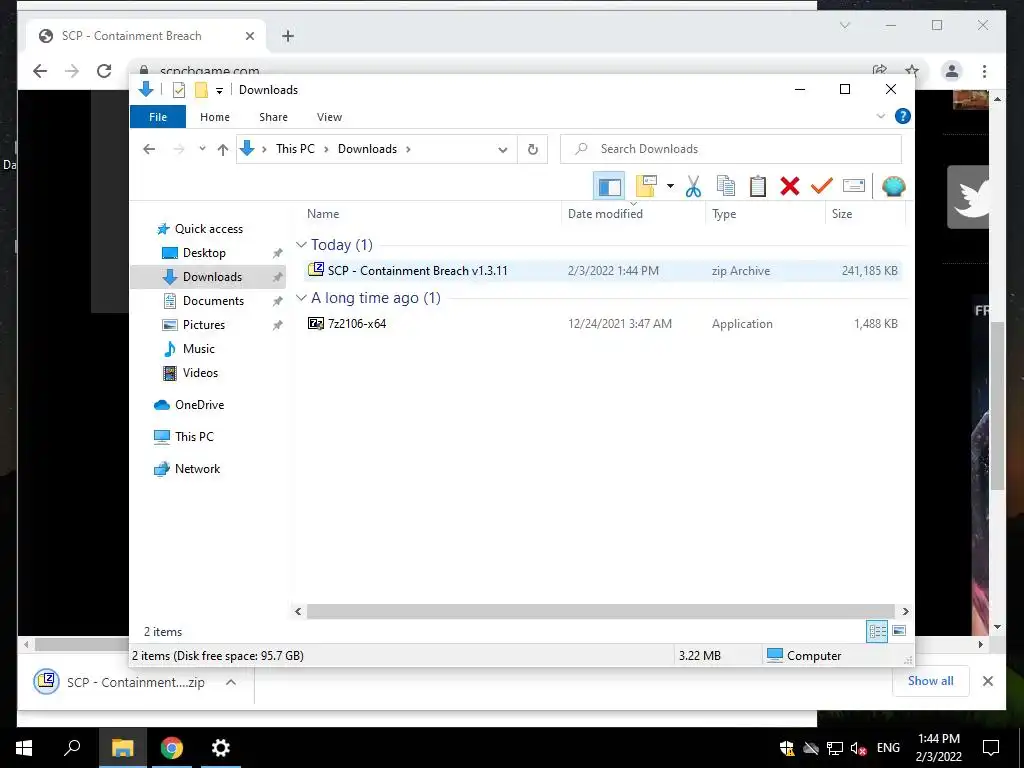Click the Twitter bird icon on webpage

coord(968,197)
